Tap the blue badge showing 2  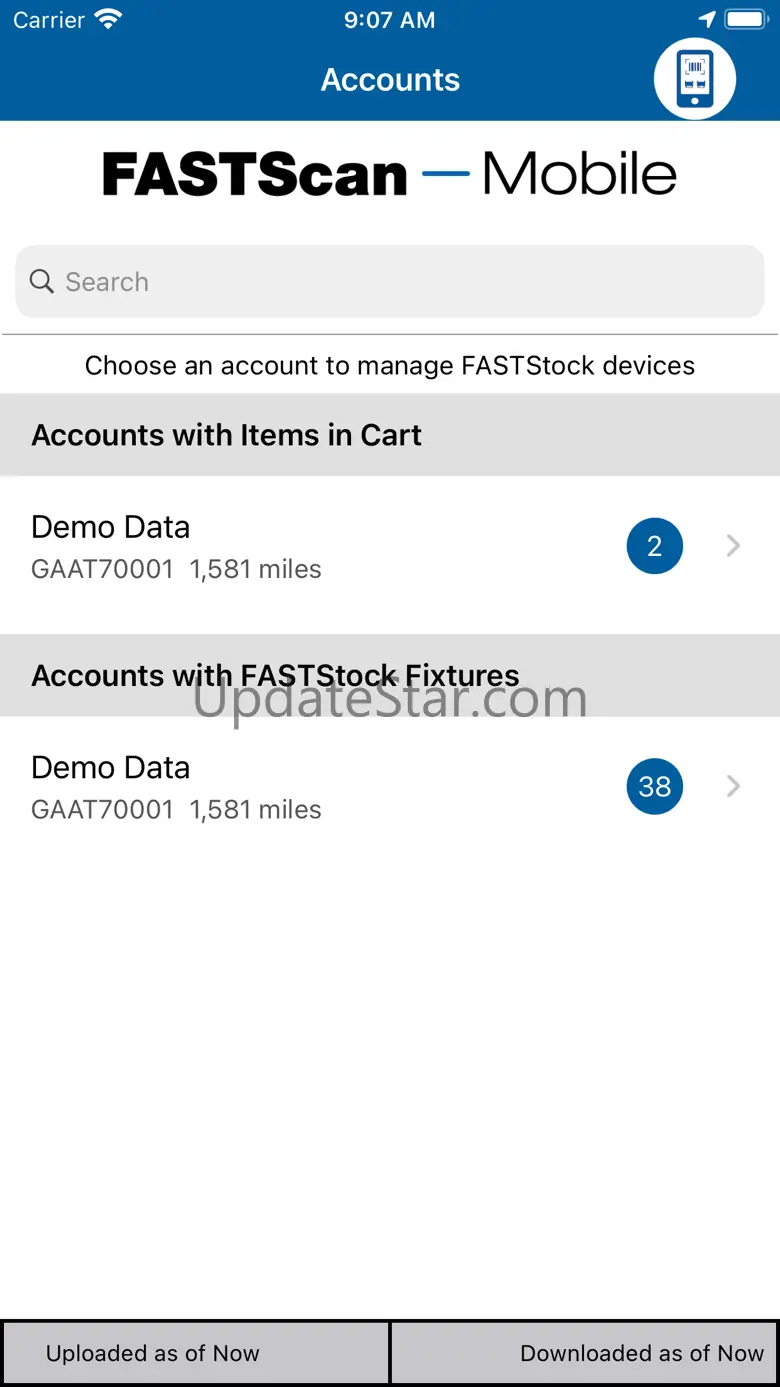pyautogui.click(x=654, y=546)
